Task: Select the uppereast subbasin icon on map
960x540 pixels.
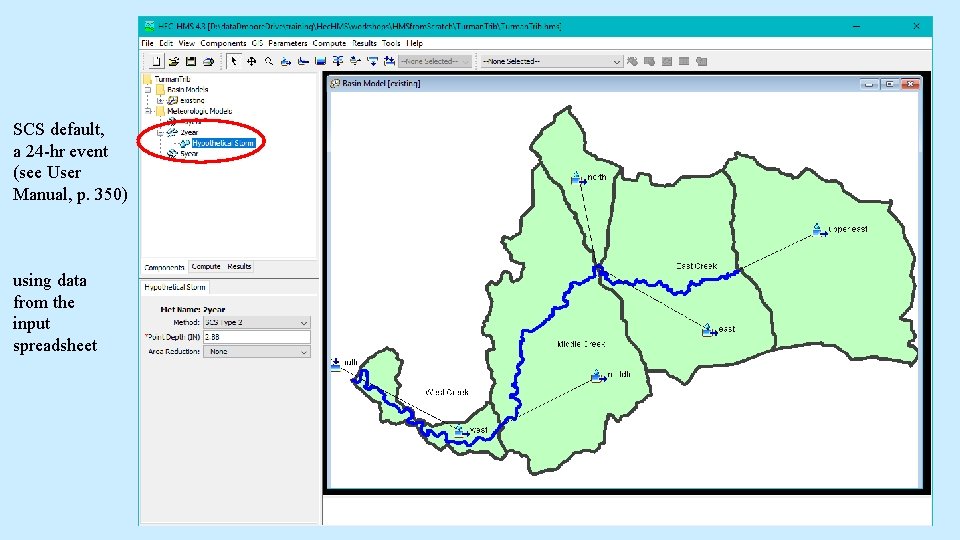Action: pos(819,230)
